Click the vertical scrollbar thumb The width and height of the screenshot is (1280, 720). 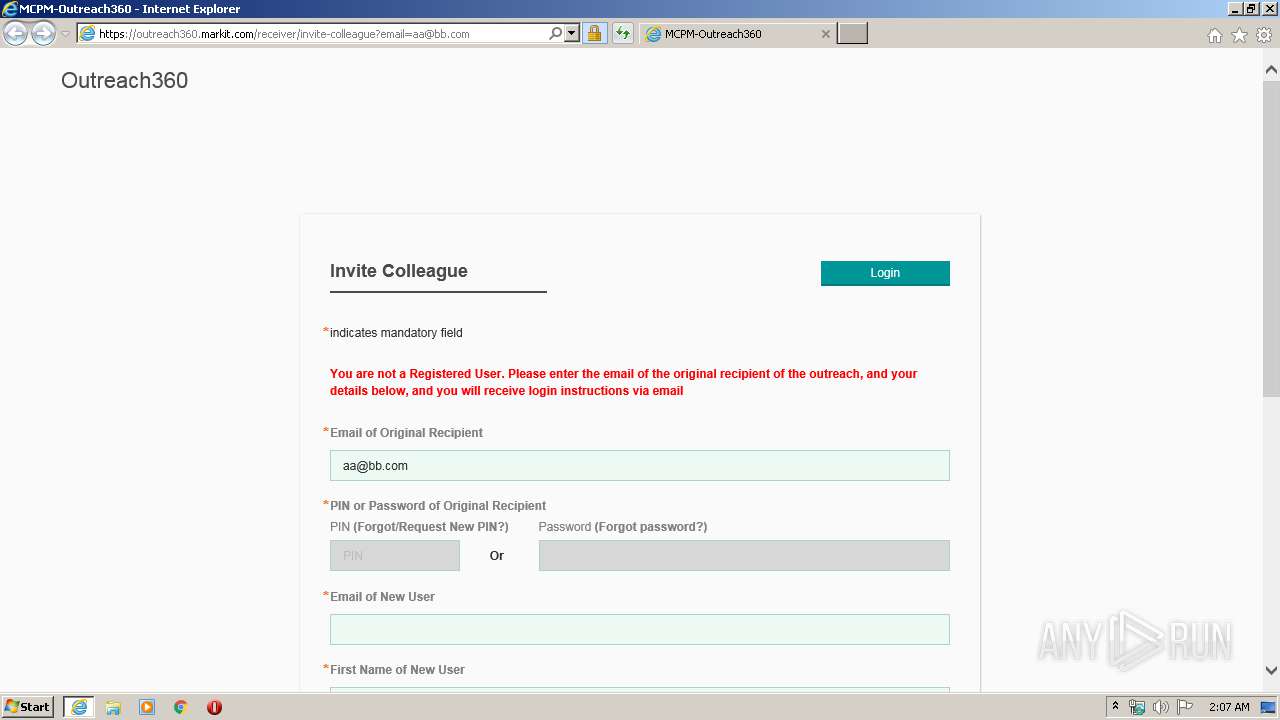[x=1271, y=238]
